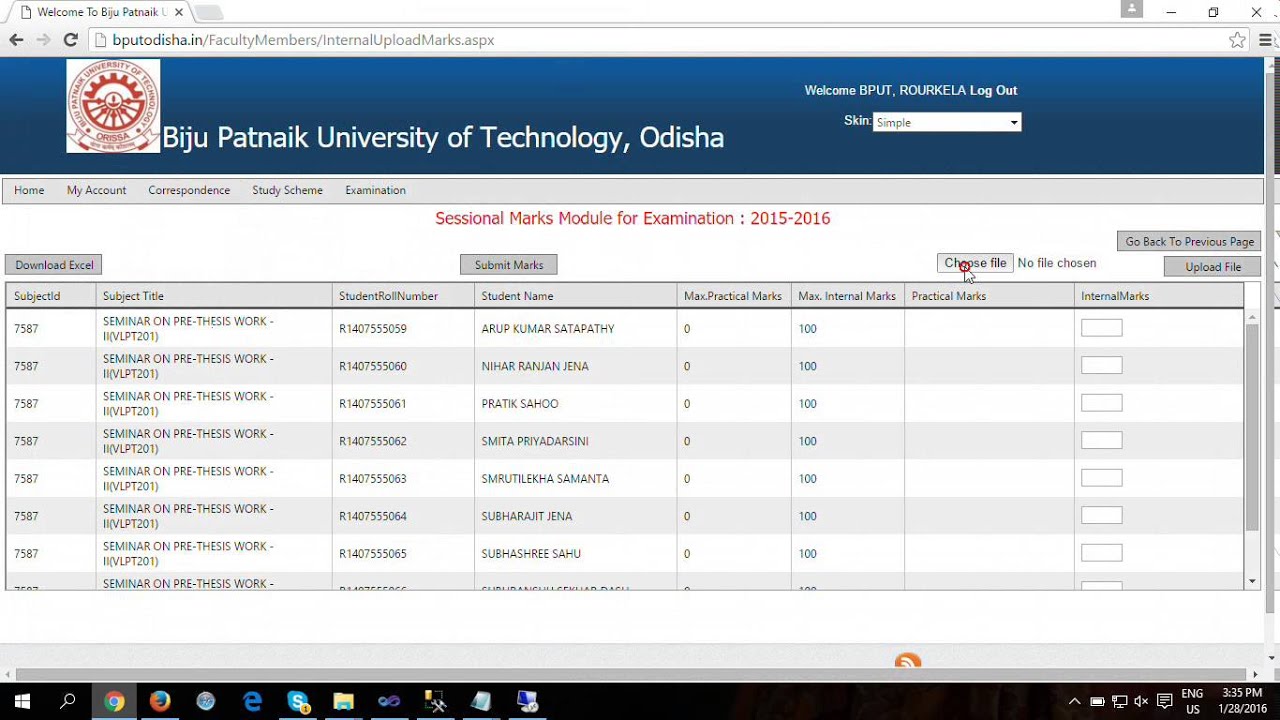The height and width of the screenshot is (720, 1280).
Task: Open the clock showing 3:35 PM
Action: point(1243,701)
